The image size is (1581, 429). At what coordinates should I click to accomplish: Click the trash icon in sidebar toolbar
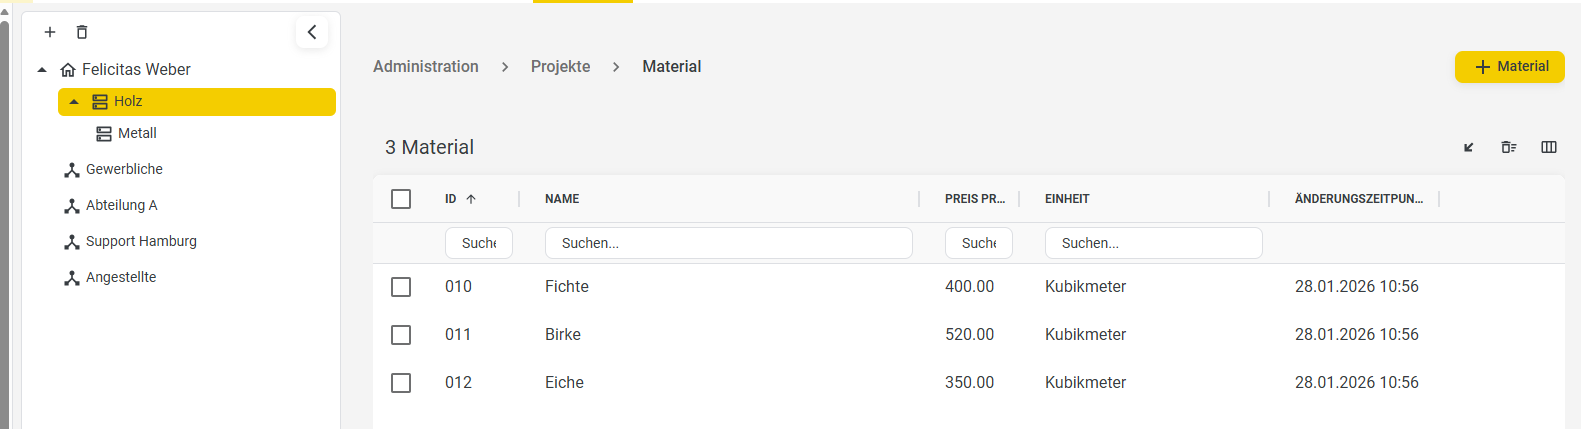(82, 32)
